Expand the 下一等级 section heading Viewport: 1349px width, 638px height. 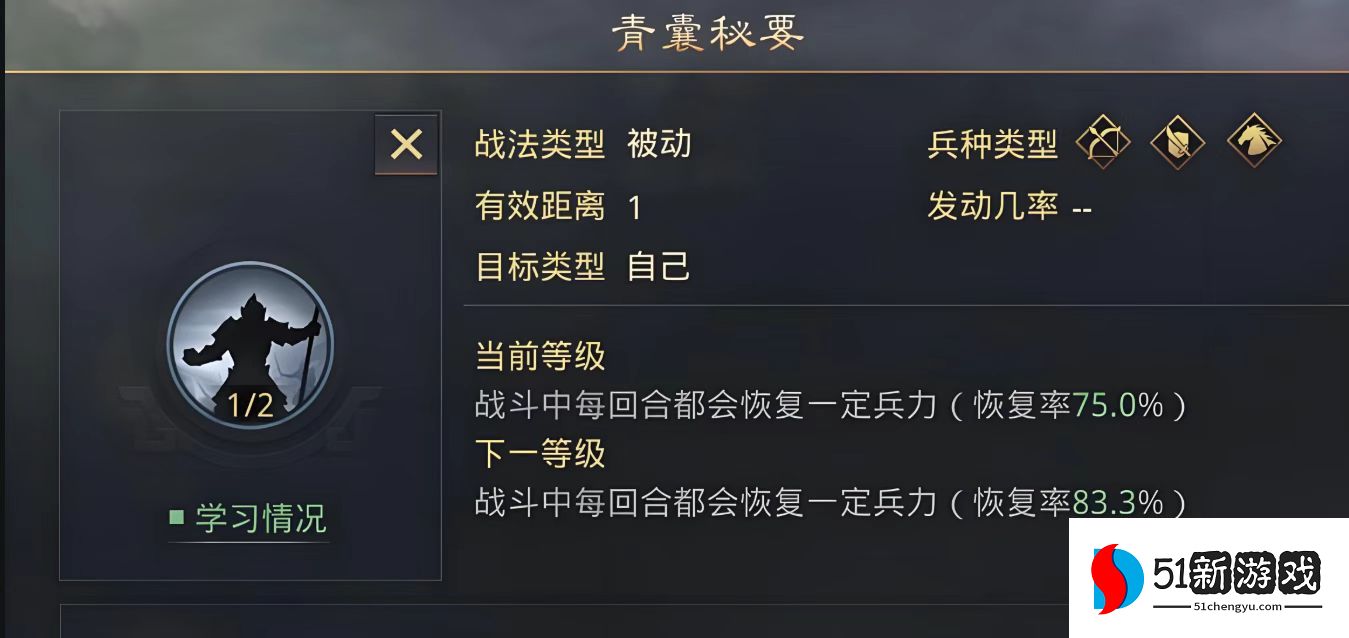[538, 455]
